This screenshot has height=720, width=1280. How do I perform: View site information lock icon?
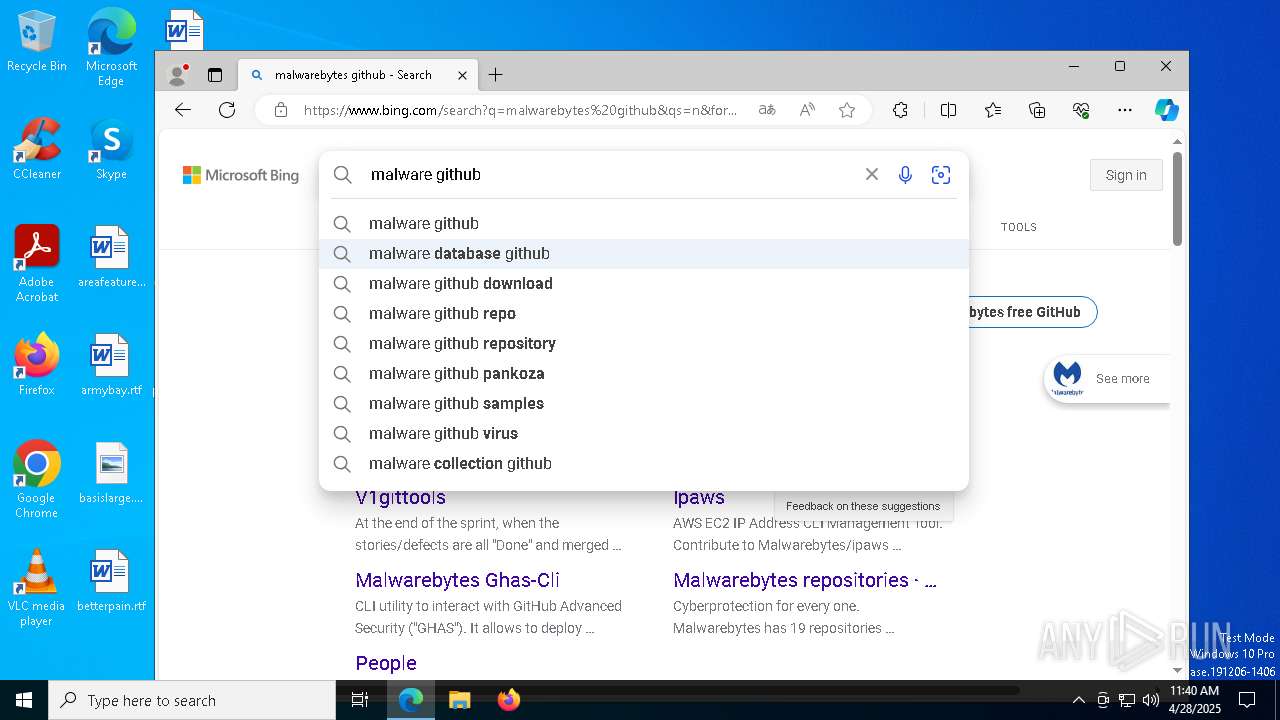tap(281, 110)
